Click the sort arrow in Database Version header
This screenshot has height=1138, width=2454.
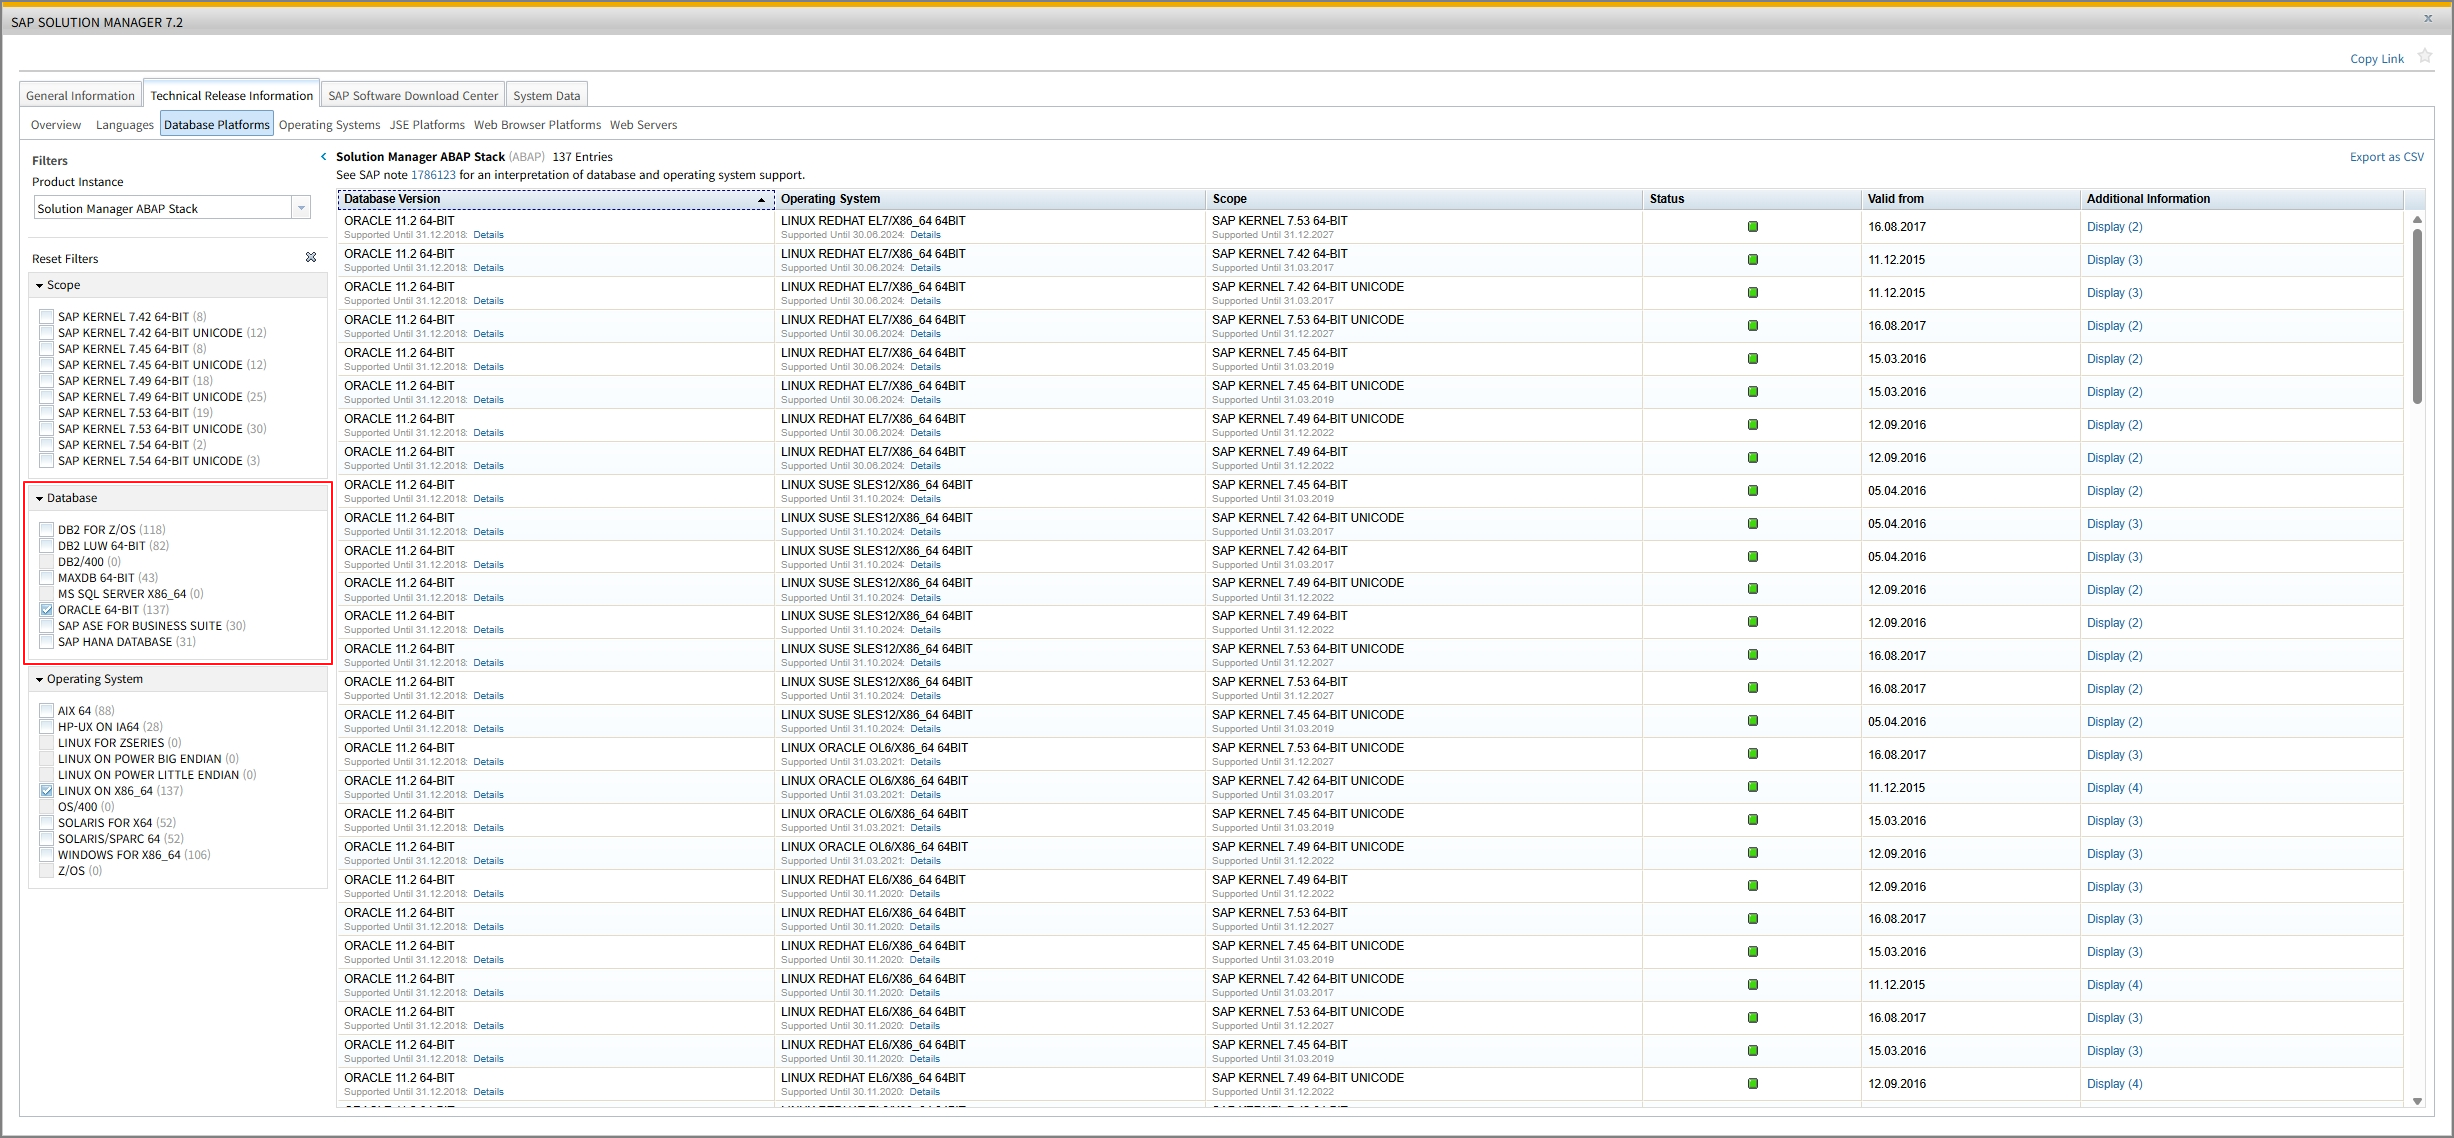(761, 200)
